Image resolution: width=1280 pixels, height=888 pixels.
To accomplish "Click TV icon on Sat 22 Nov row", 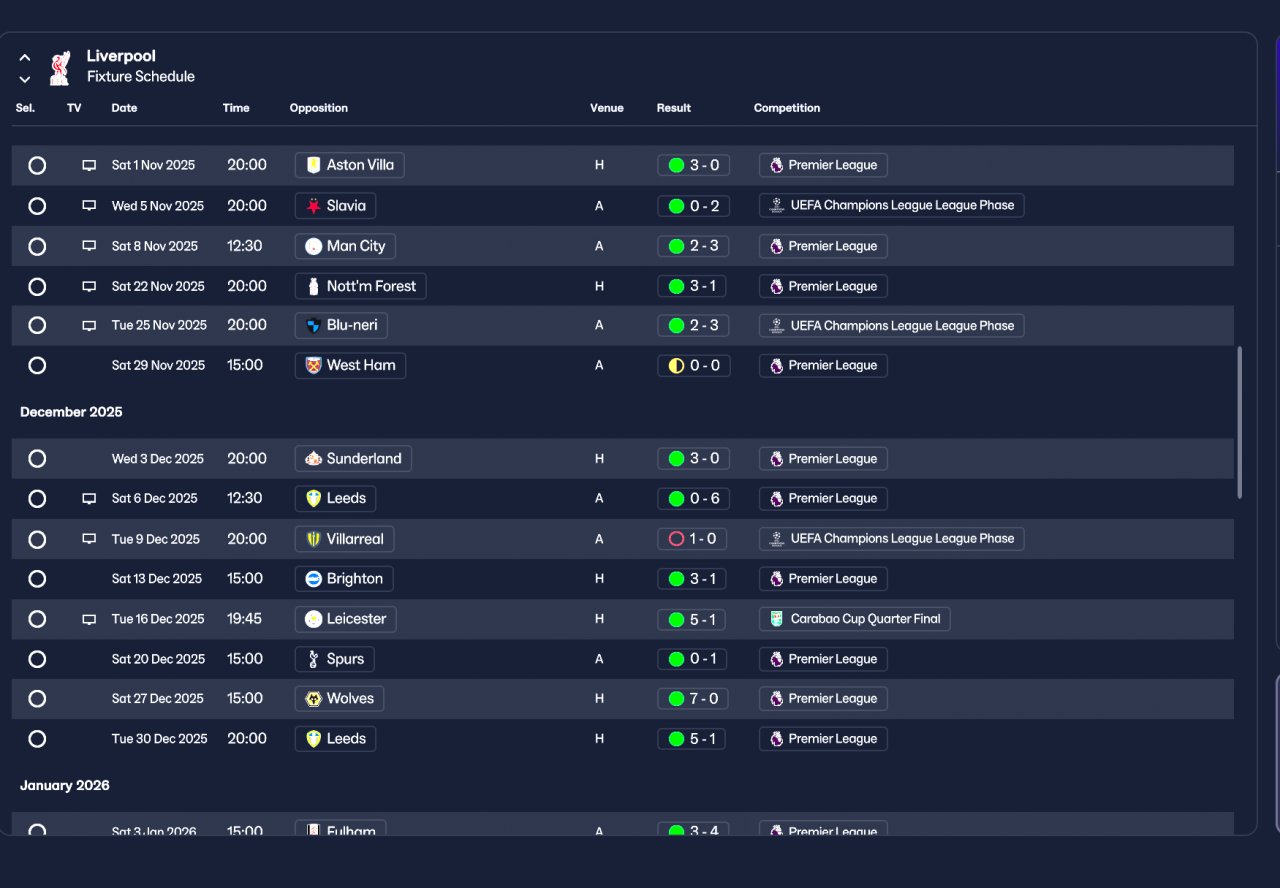I will tap(89, 286).
